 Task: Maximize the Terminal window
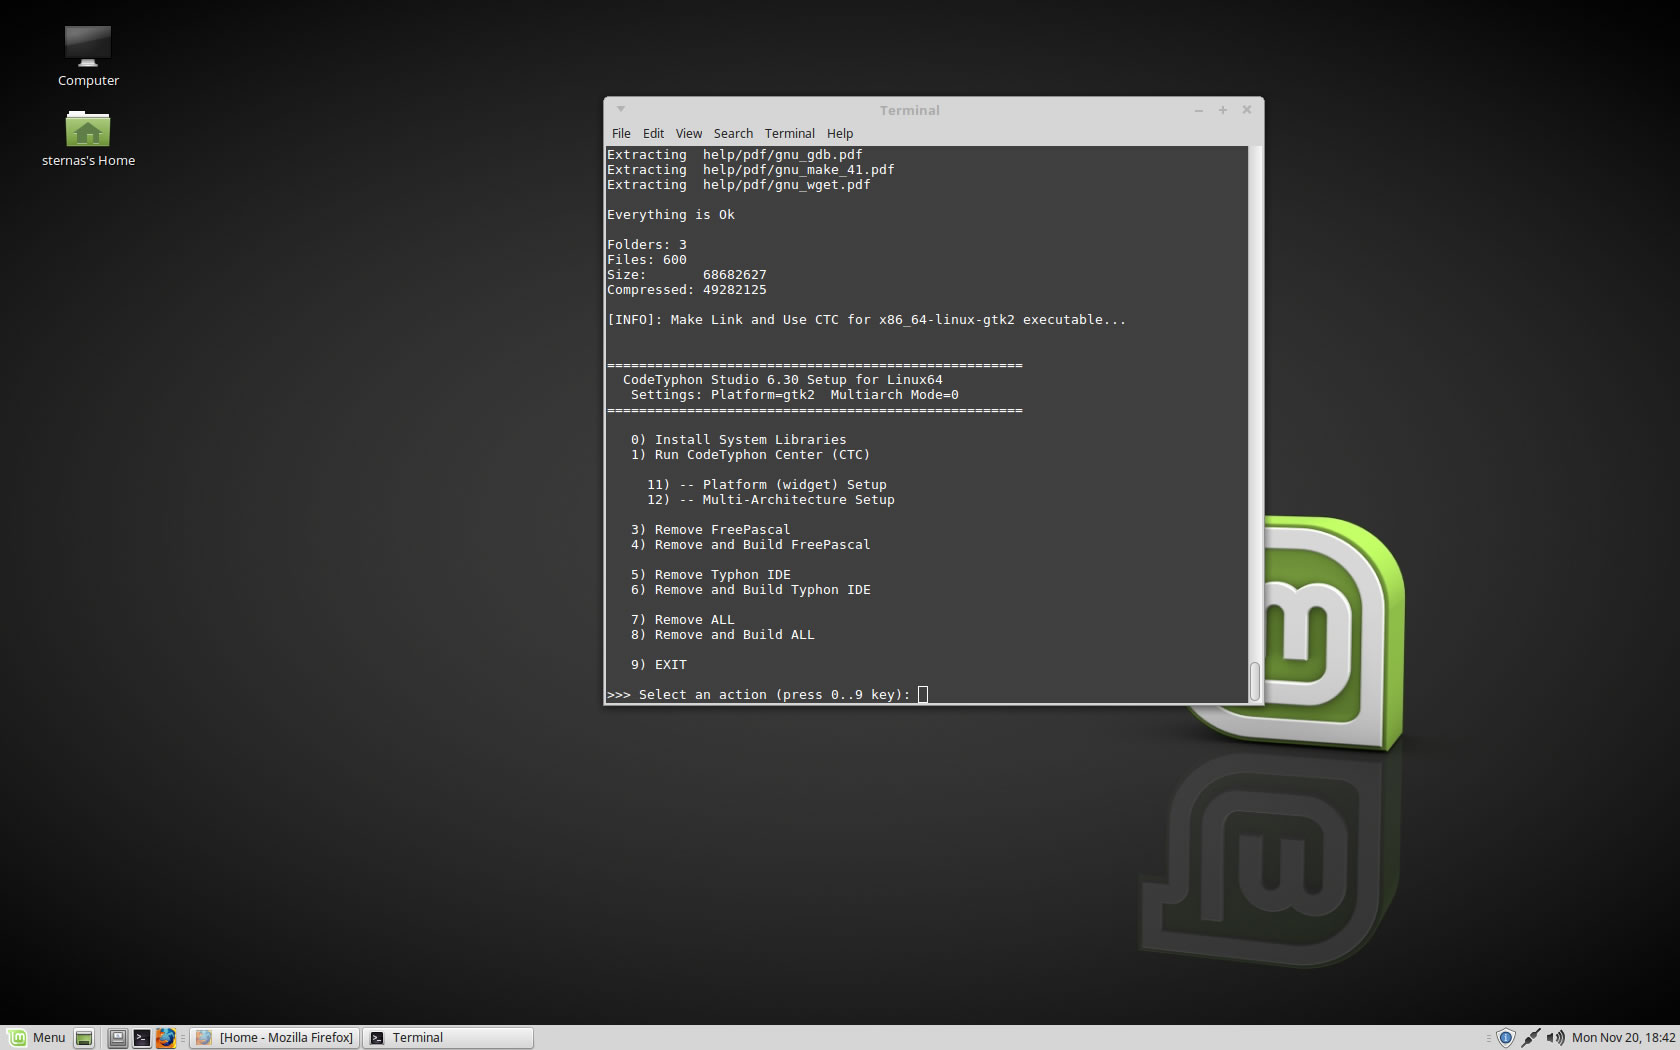click(x=1222, y=110)
